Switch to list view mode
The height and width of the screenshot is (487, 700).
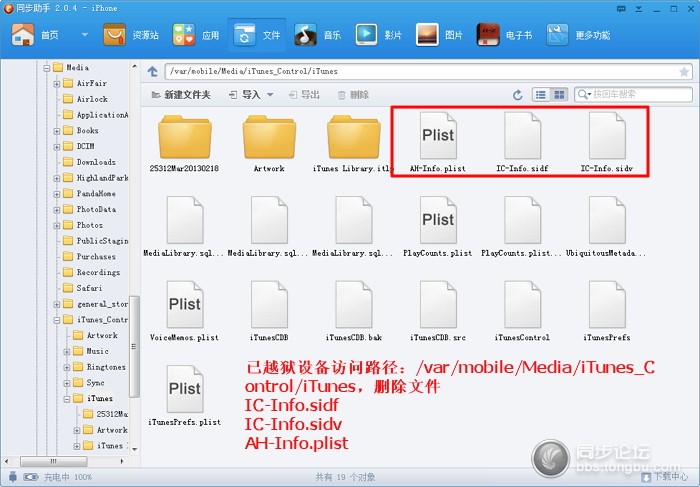[x=541, y=95]
